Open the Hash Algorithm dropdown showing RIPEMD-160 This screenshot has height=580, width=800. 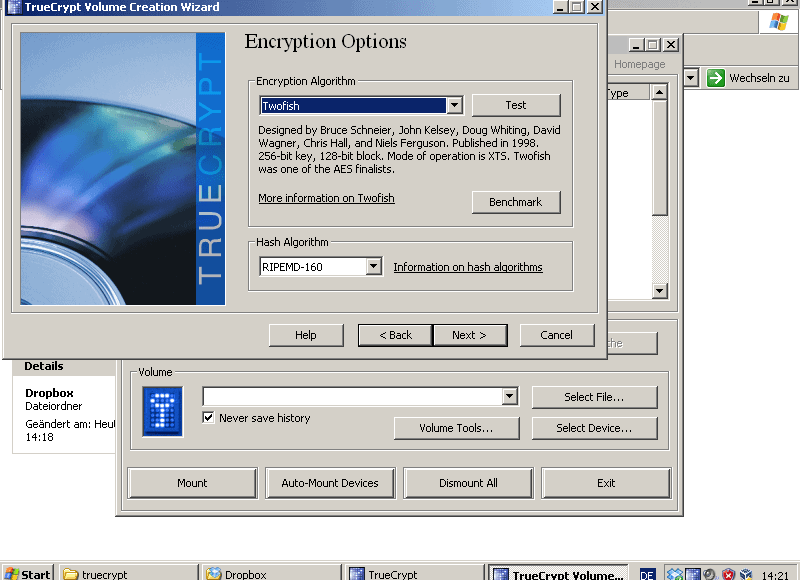373,266
